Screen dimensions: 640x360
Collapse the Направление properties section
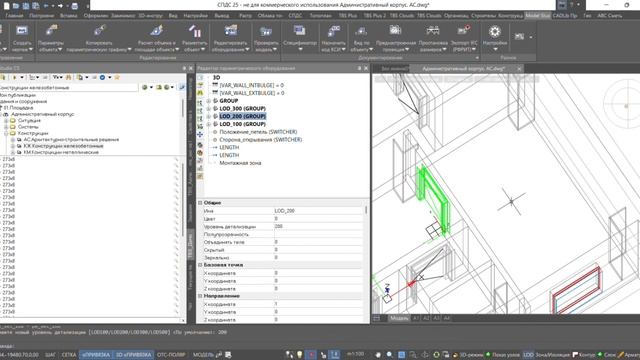[200, 296]
